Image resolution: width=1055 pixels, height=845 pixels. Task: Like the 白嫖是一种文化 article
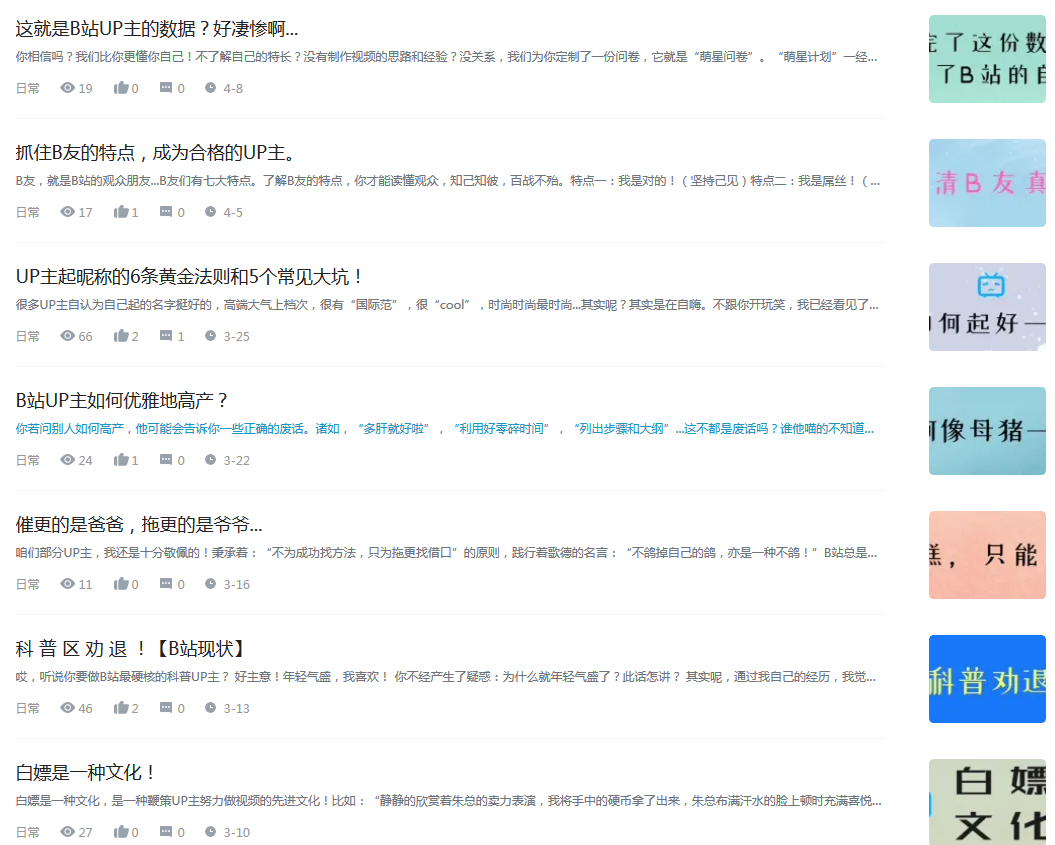121,831
